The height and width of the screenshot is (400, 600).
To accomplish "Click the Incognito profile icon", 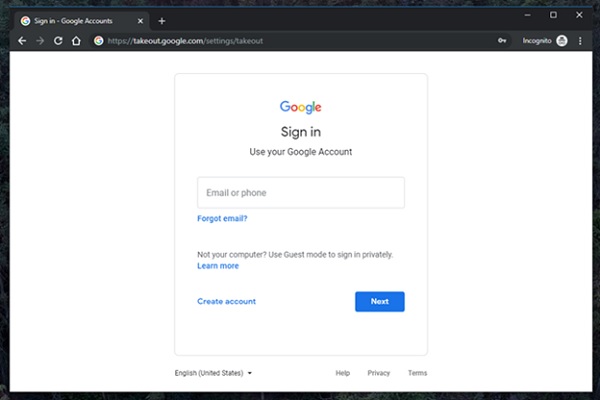I will [x=562, y=41].
